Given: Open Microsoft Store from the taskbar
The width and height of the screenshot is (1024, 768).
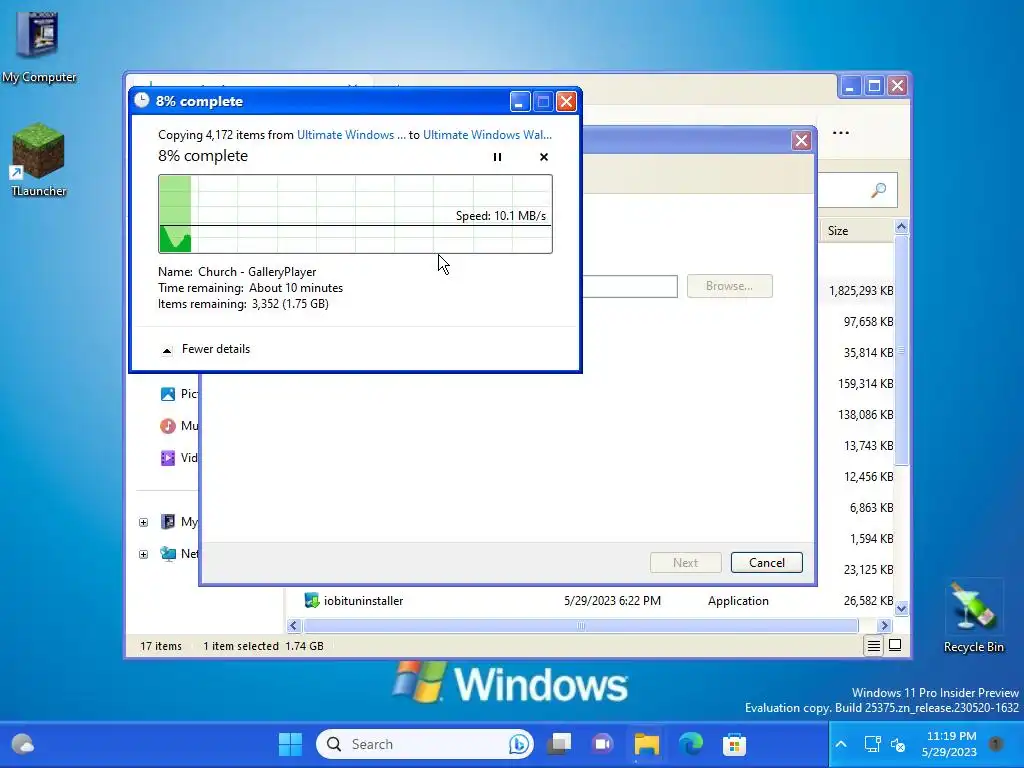Looking at the screenshot, I should coord(734,744).
